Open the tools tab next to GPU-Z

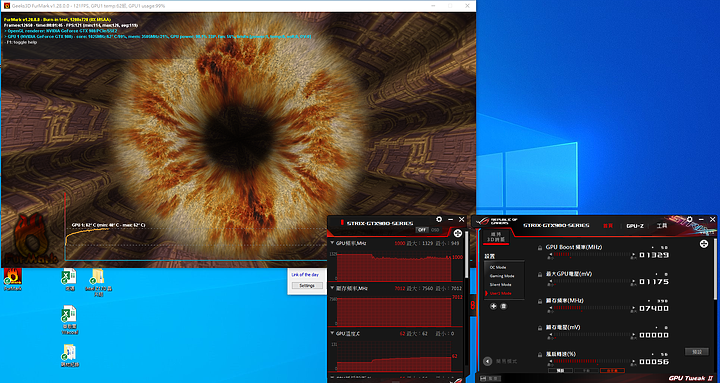pyautogui.click(x=662, y=225)
